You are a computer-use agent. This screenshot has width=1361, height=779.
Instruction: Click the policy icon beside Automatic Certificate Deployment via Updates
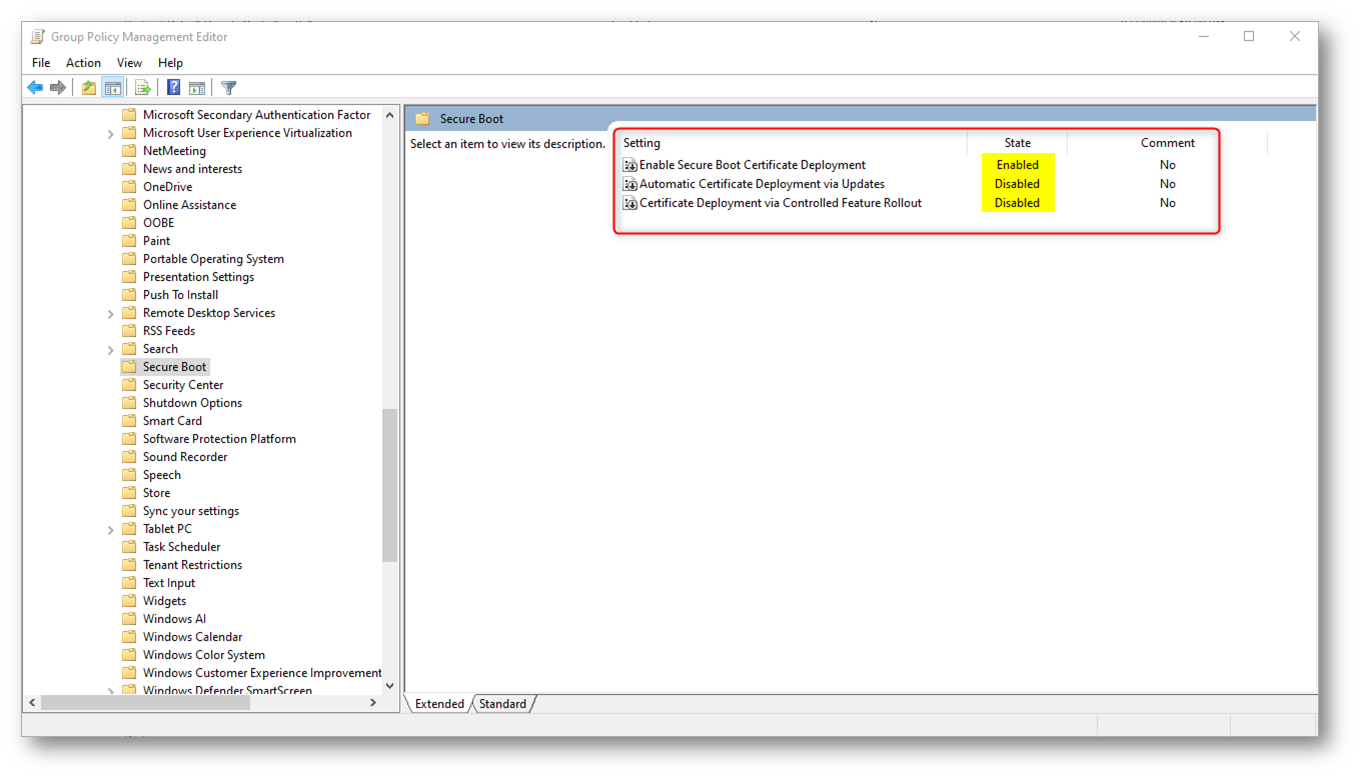(x=630, y=184)
